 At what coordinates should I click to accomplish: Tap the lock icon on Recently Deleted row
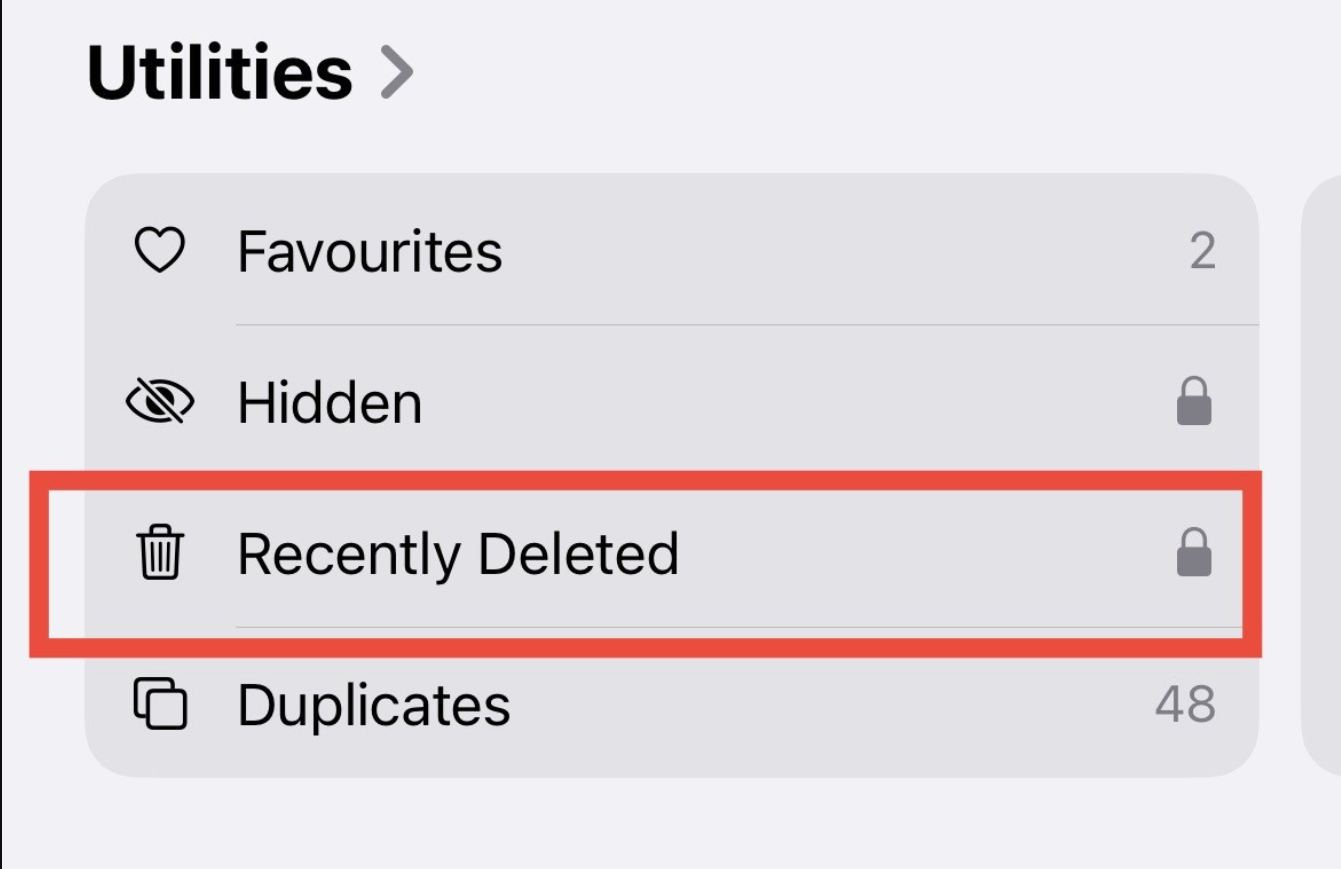[x=1194, y=553]
